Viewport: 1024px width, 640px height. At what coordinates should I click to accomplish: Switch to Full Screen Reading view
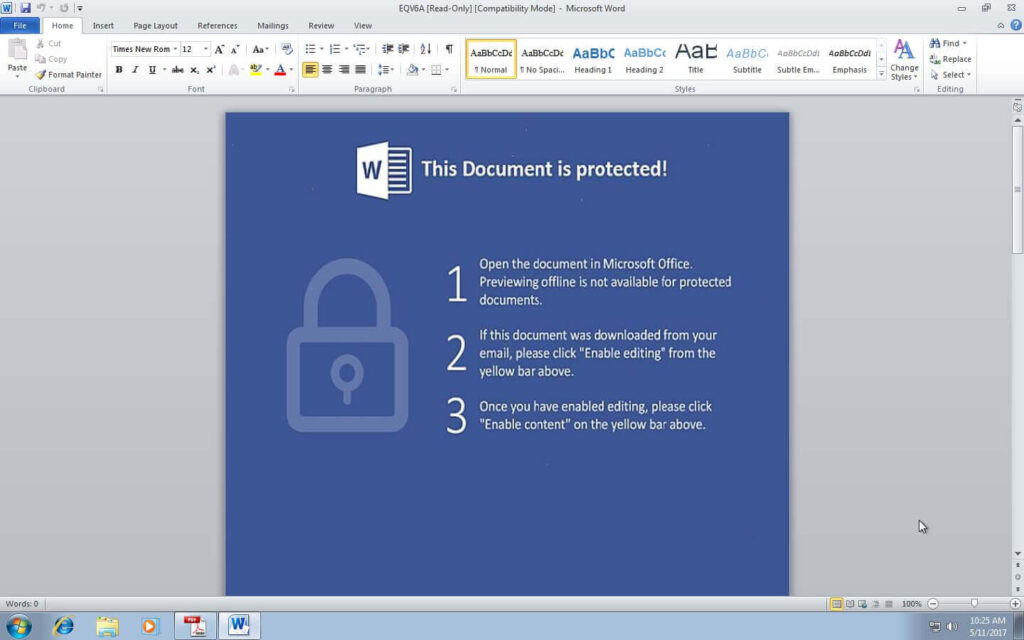[850, 604]
